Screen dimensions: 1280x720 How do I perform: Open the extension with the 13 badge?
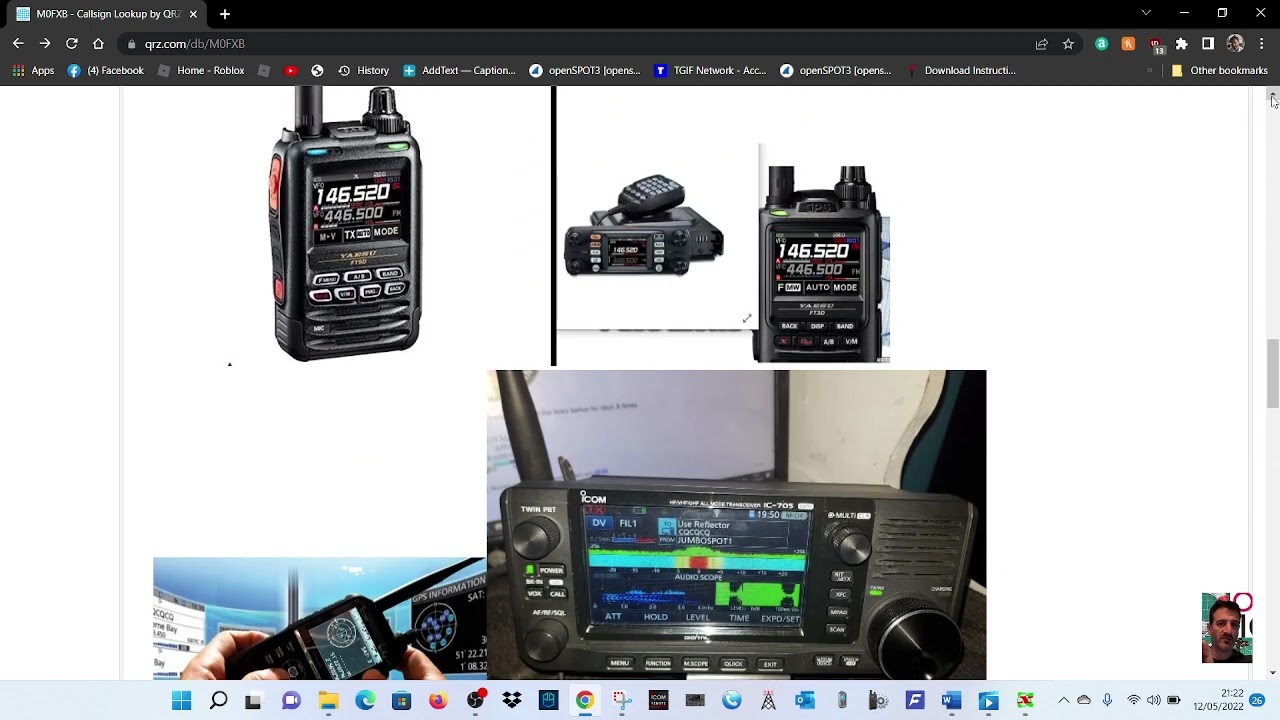[x=1156, y=45]
